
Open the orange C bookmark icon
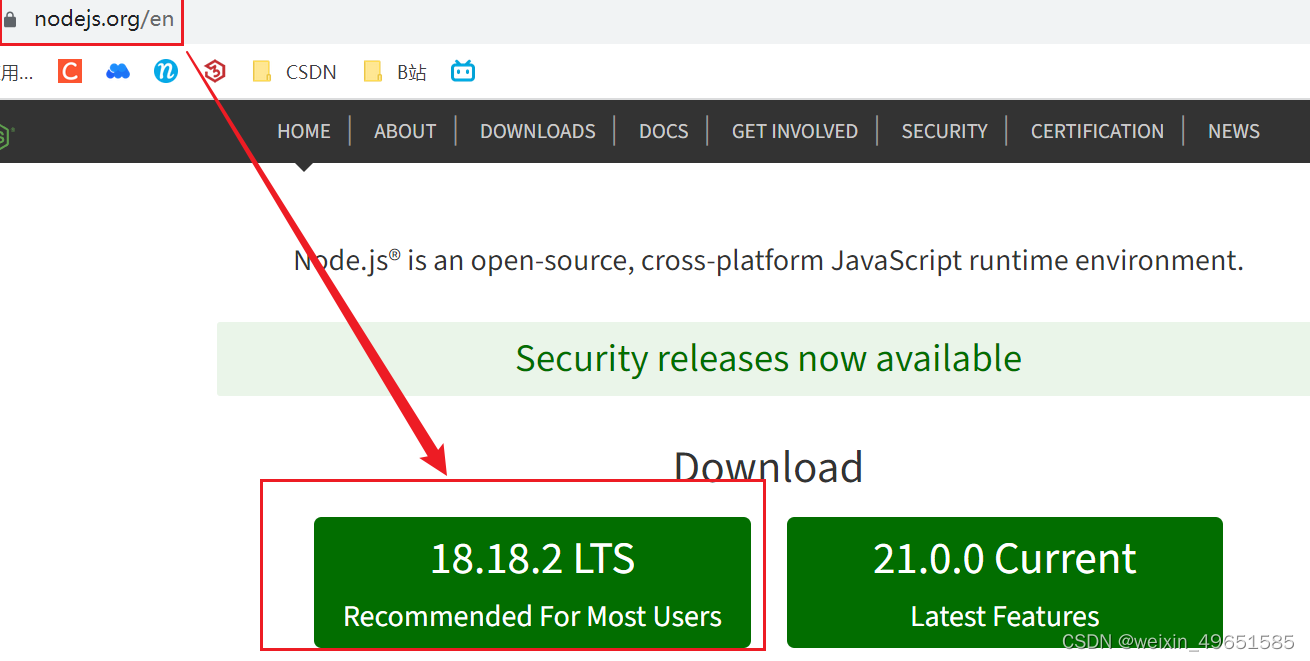(70, 71)
